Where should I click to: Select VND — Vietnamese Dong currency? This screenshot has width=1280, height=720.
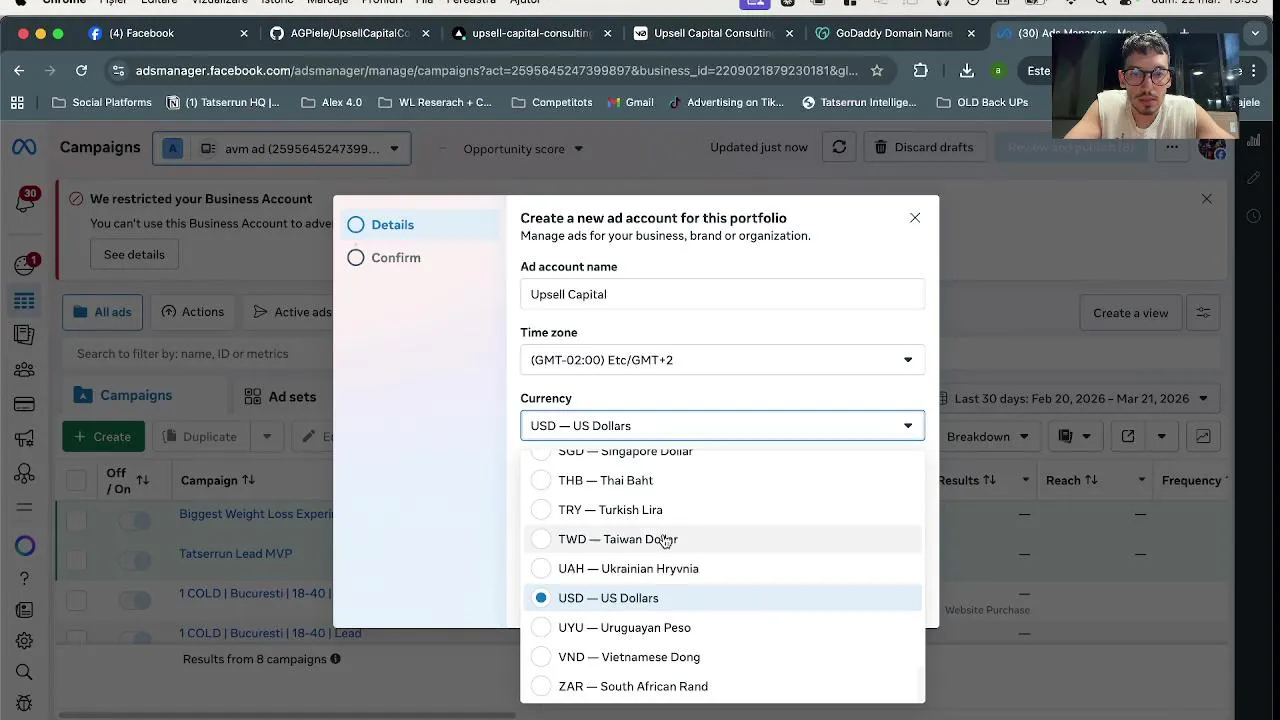click(723, 657)
